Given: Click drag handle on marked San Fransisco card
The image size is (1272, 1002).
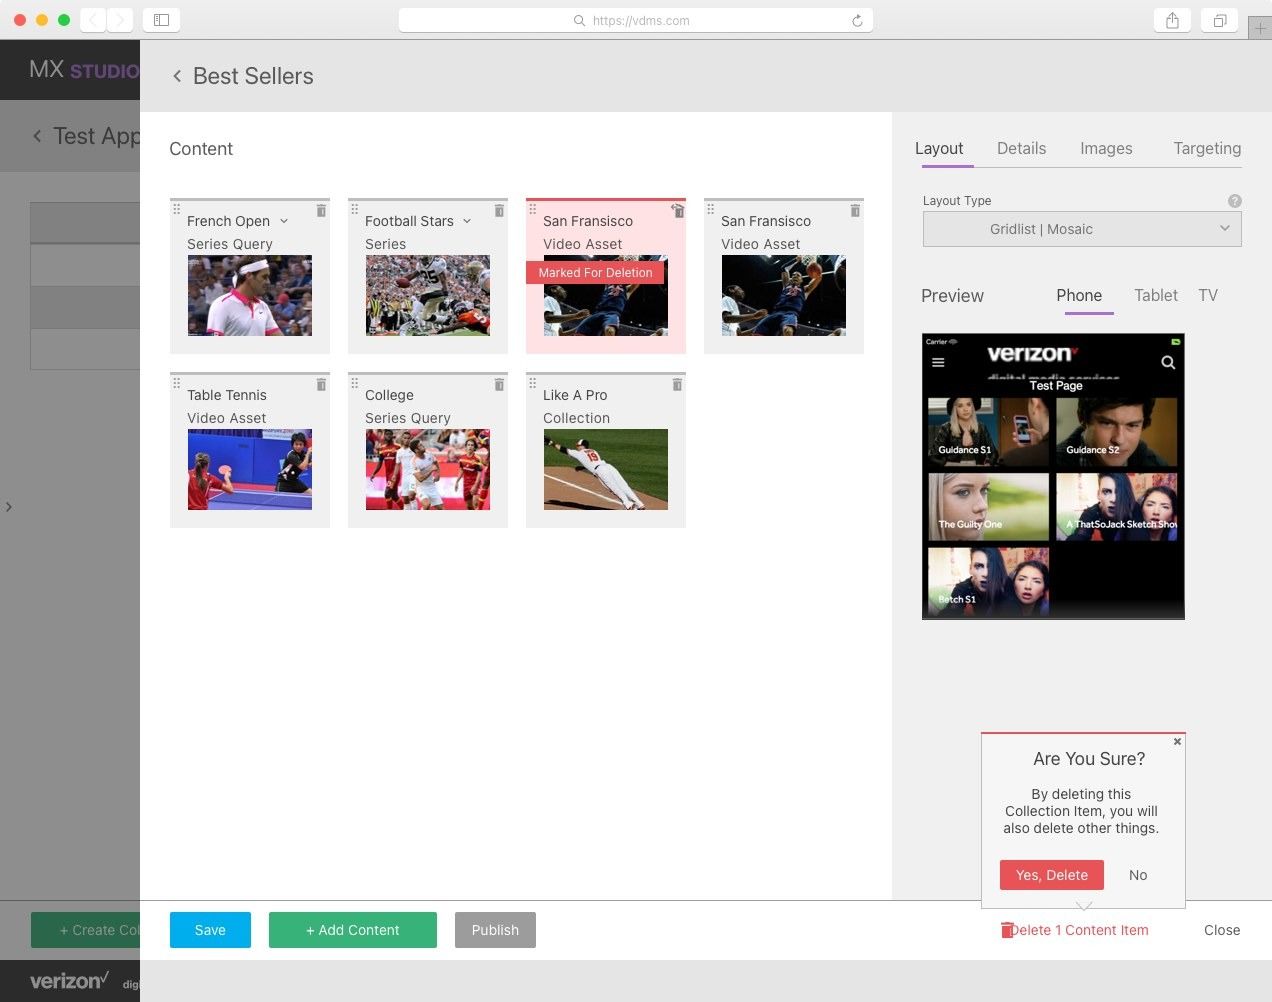Looking at the screenshot, I should pos(533,209).
